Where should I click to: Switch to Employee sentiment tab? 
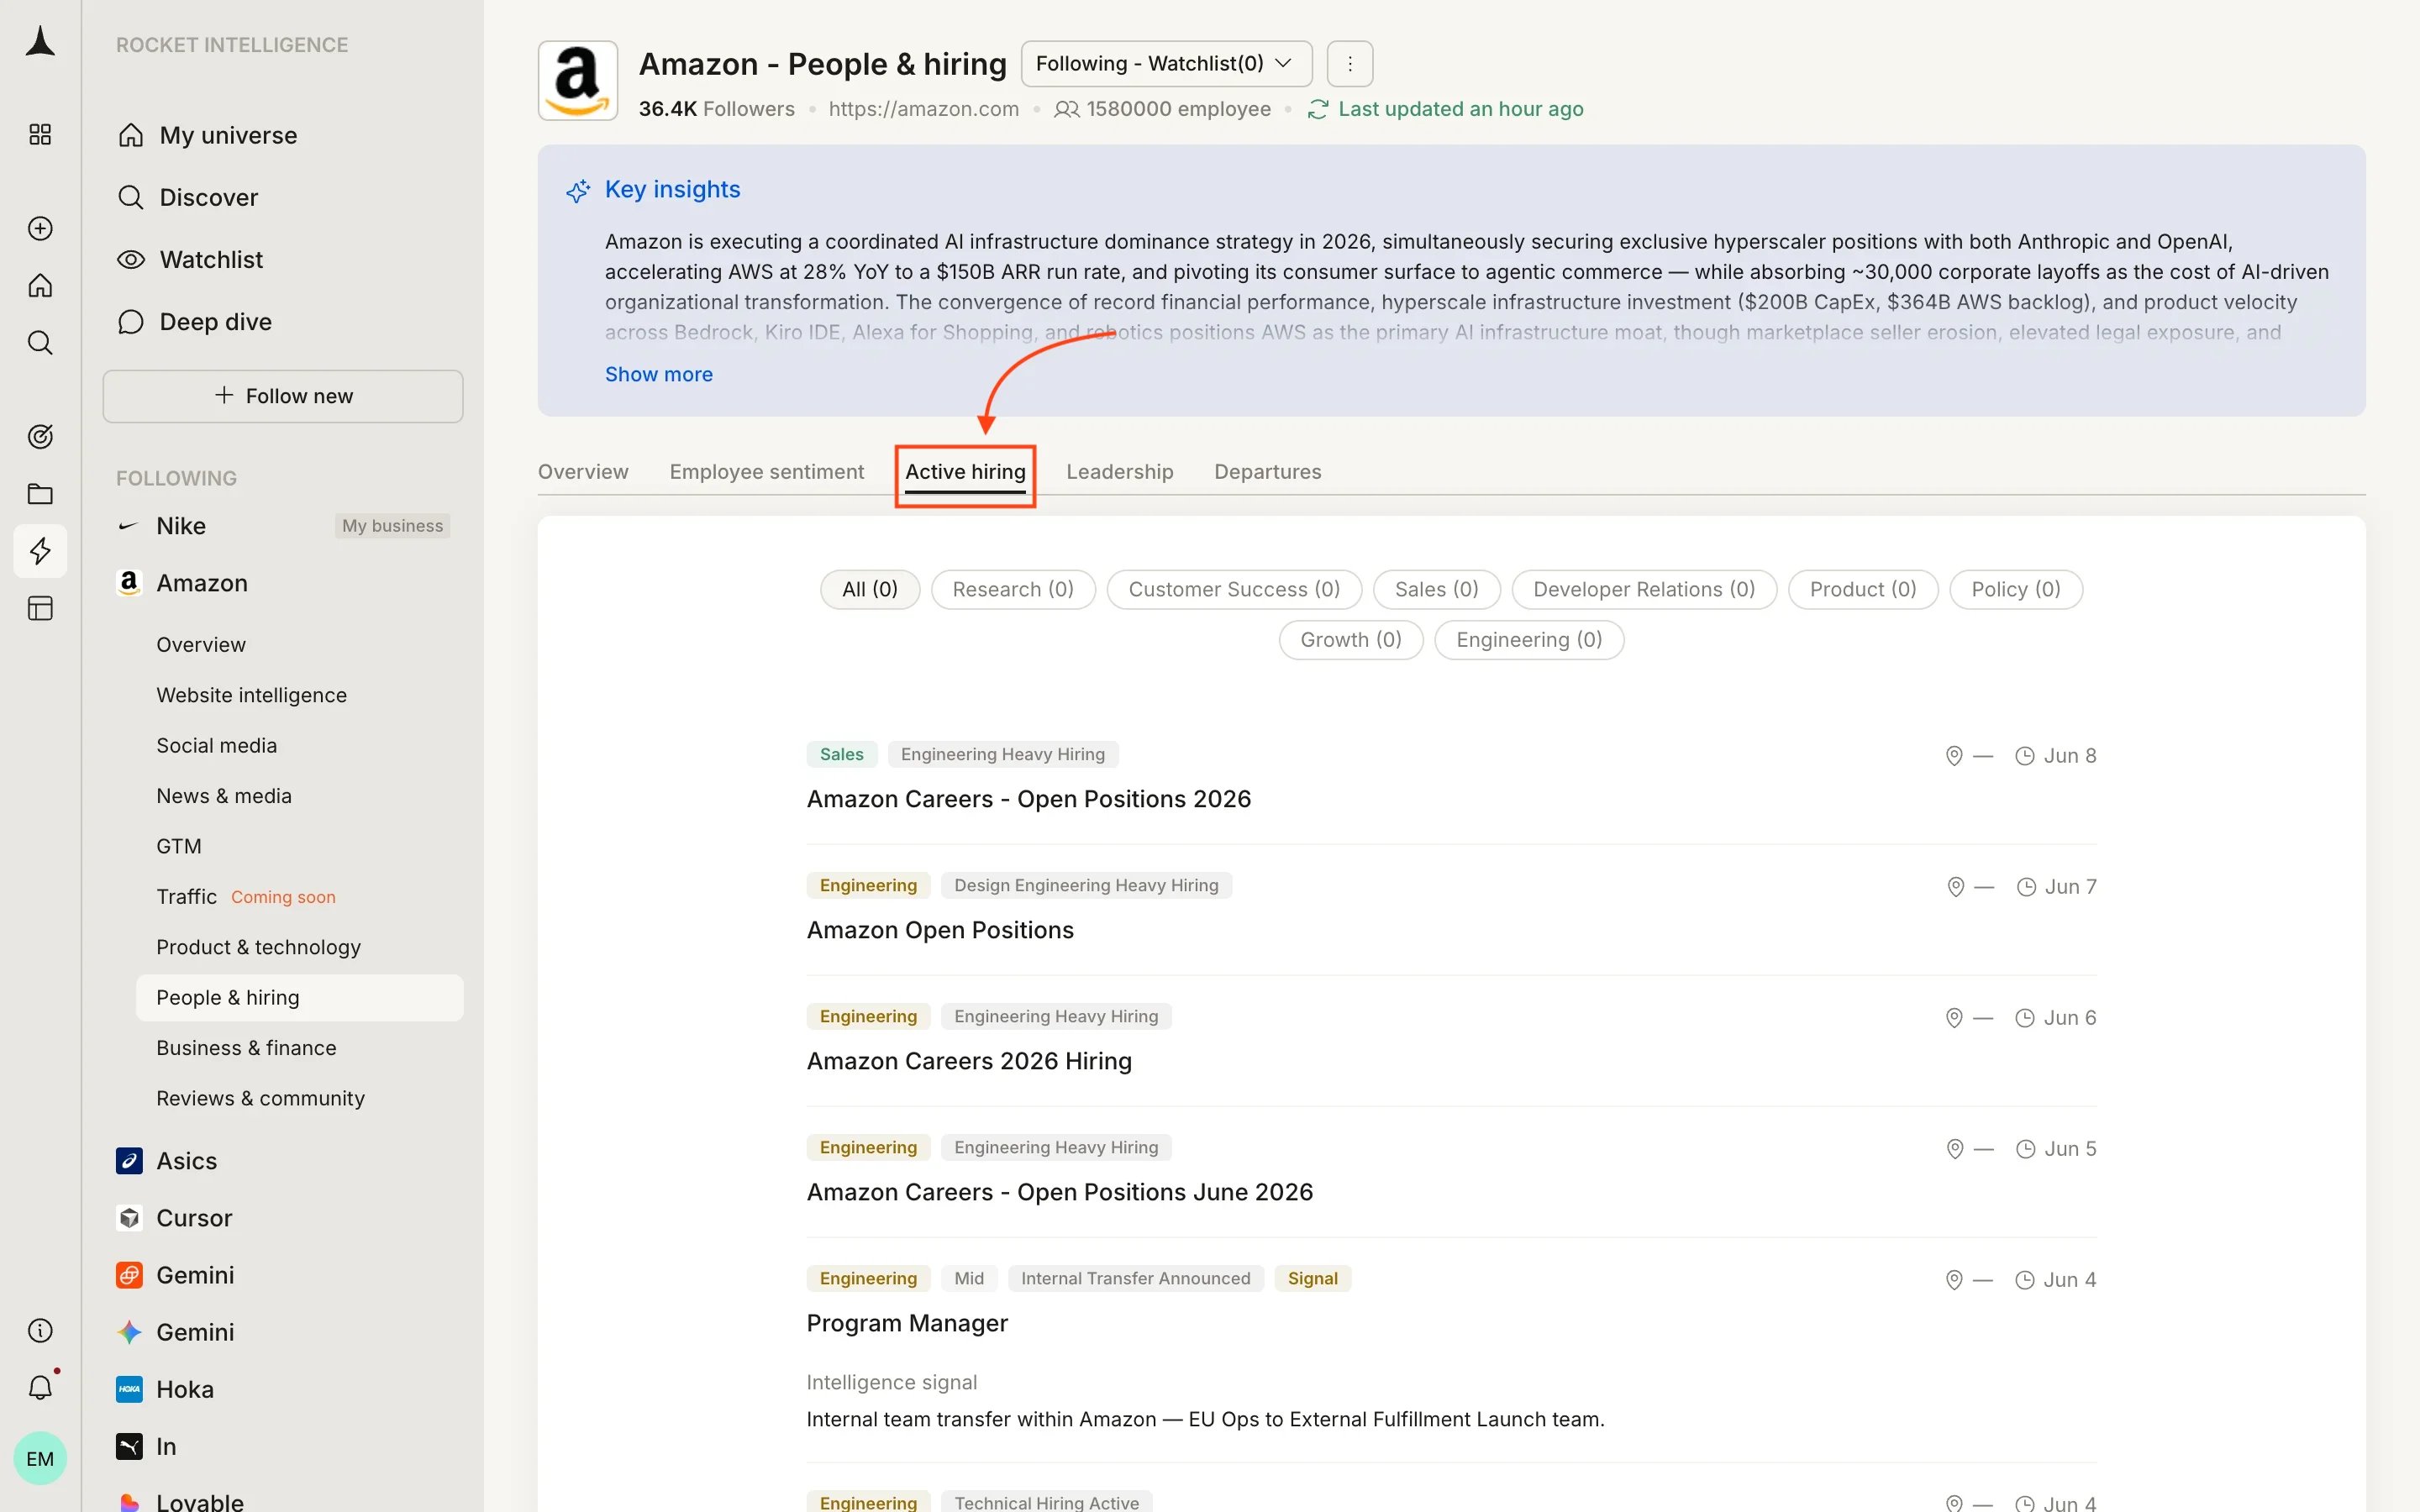(767, 472)
